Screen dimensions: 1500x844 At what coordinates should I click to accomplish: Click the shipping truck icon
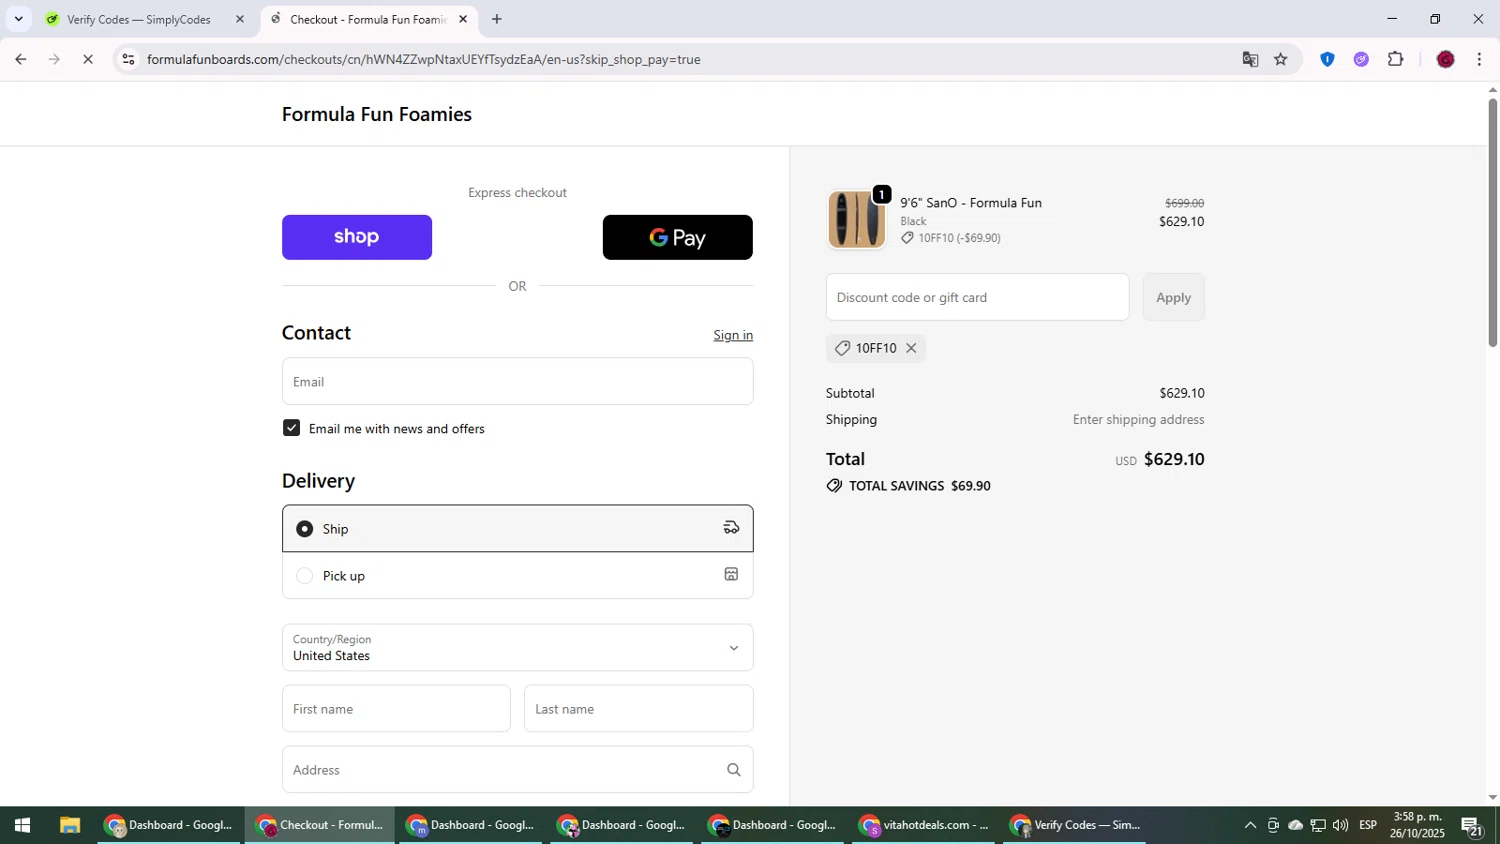pyautogui.click(x=731, y=528)
